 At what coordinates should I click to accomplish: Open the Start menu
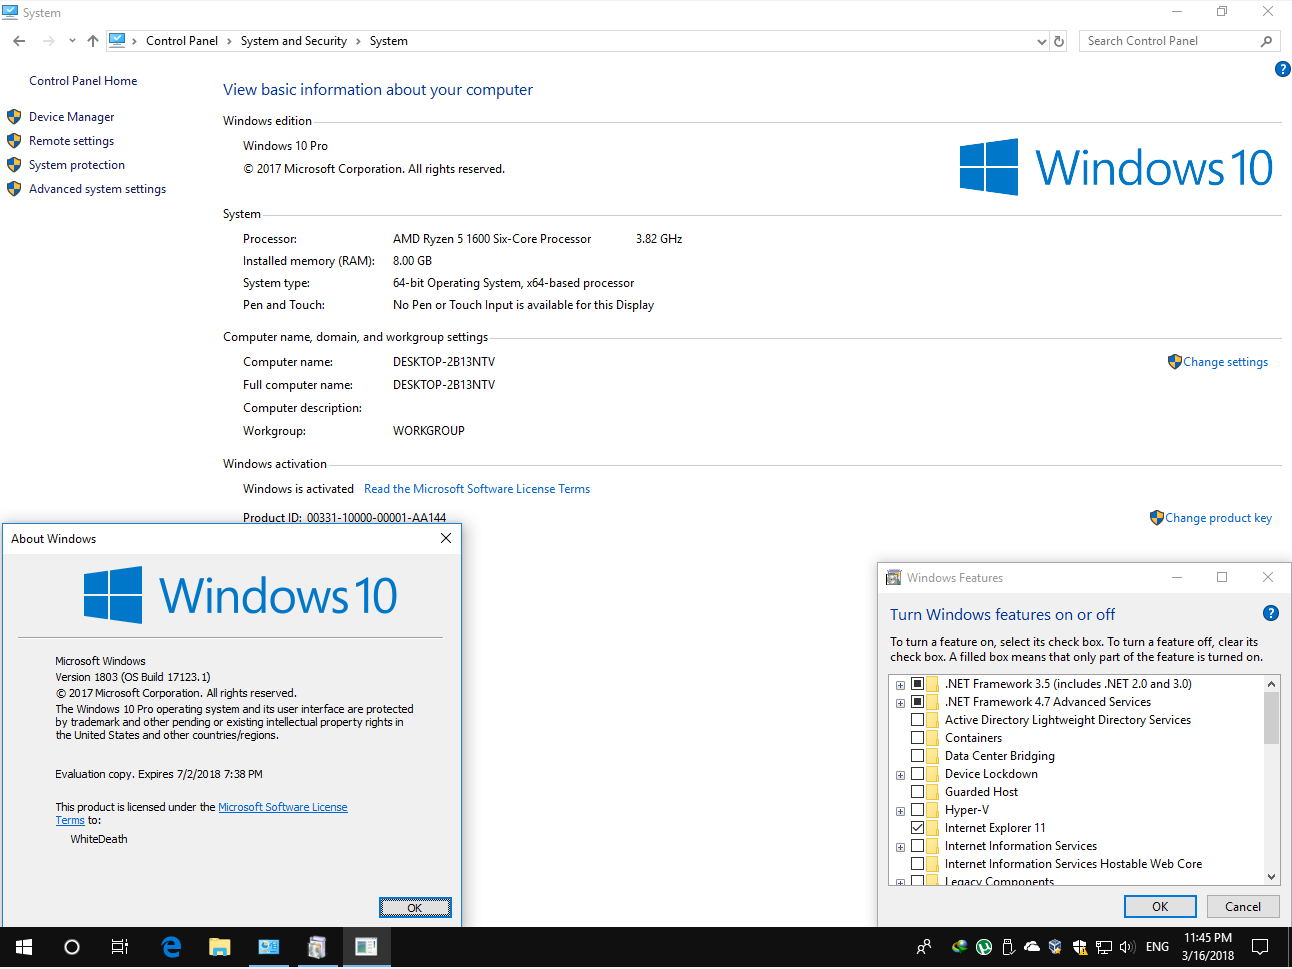[x=24, y=947]
